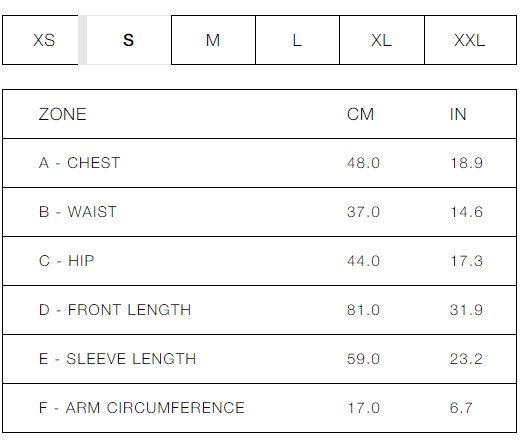Image resolution: width=529 pixels, height=448 pixels.
Task: Select the D - FRONT LENGTH row
Action: click(x=259, y=310)
